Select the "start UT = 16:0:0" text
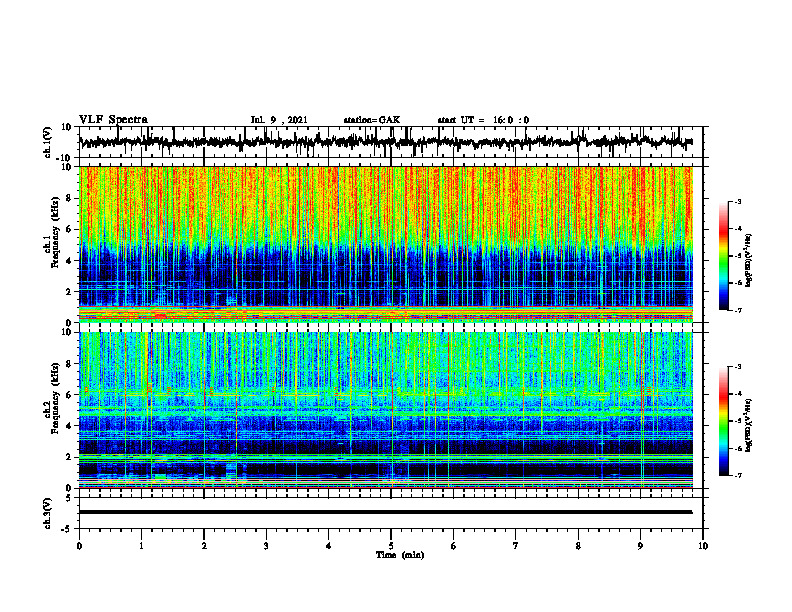Image resolution: width=792 pixels, height=612 pixels. point(483,120)
